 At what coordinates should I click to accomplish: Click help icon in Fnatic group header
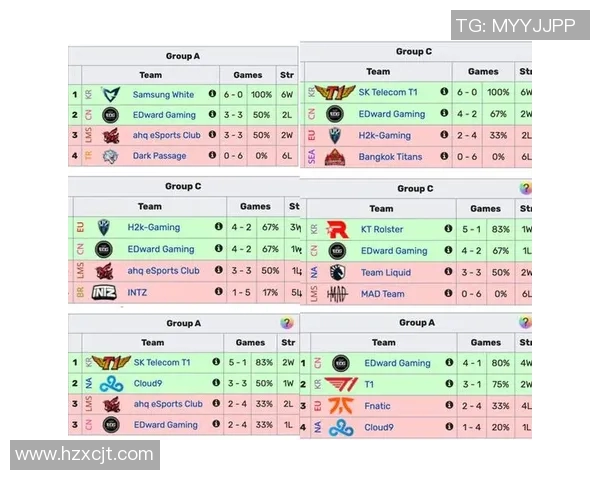(x=525, y=322)
